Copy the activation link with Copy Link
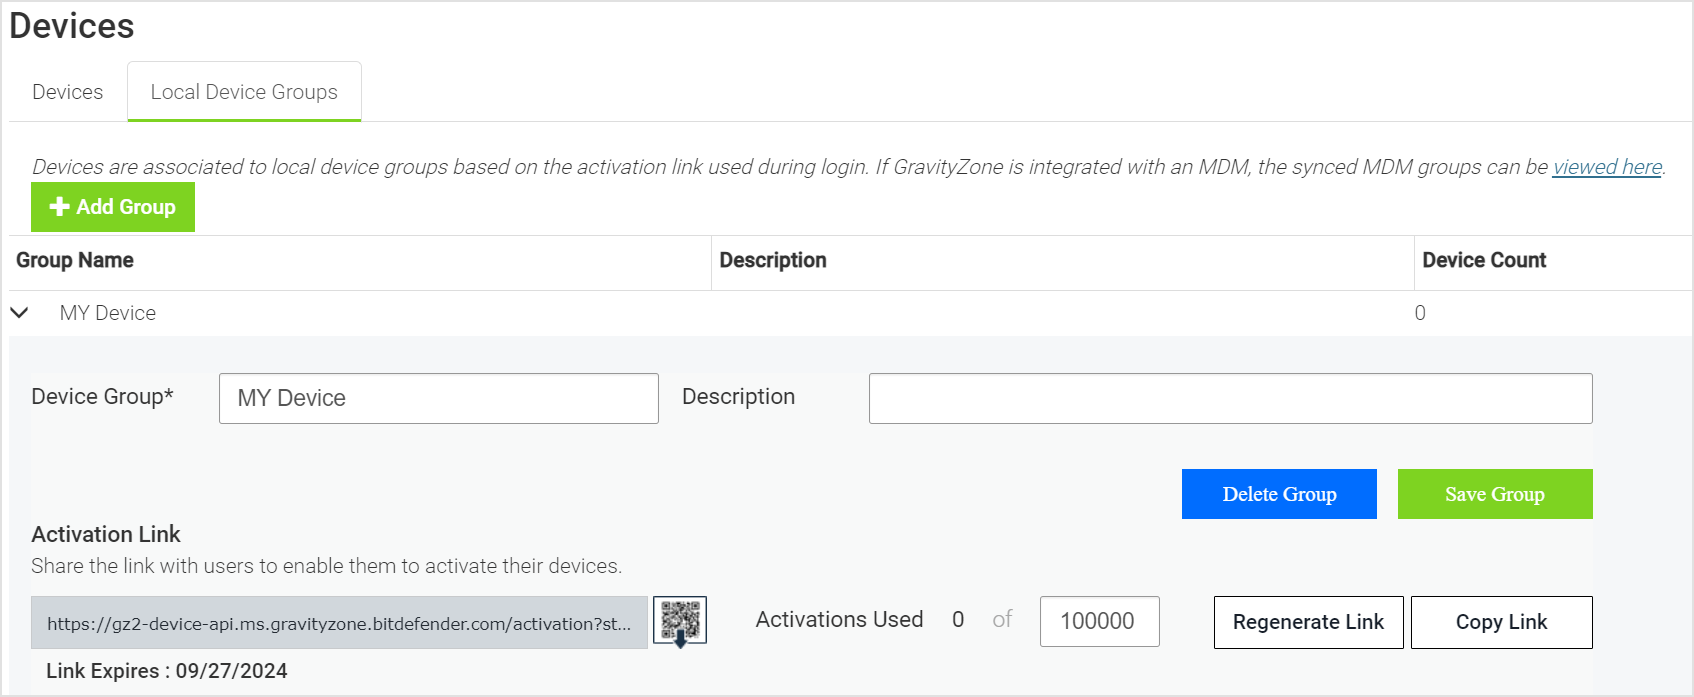This screenshot has height=697, width=1694. [1501, 622]
